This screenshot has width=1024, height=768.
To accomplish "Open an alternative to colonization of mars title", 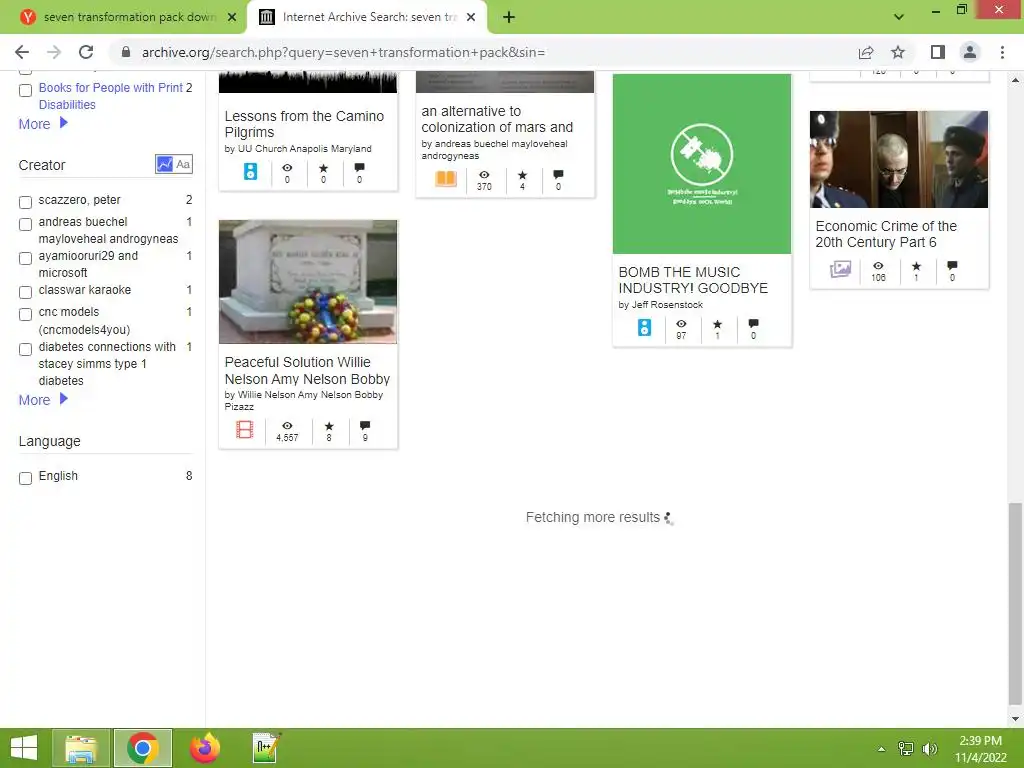I will (497, 119).
